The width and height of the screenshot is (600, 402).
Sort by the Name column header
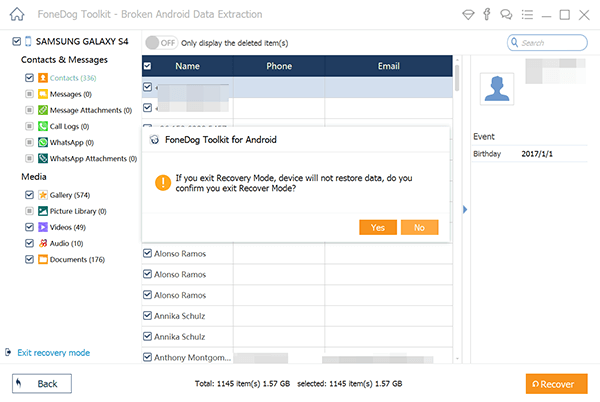click(x=188, y=66)
